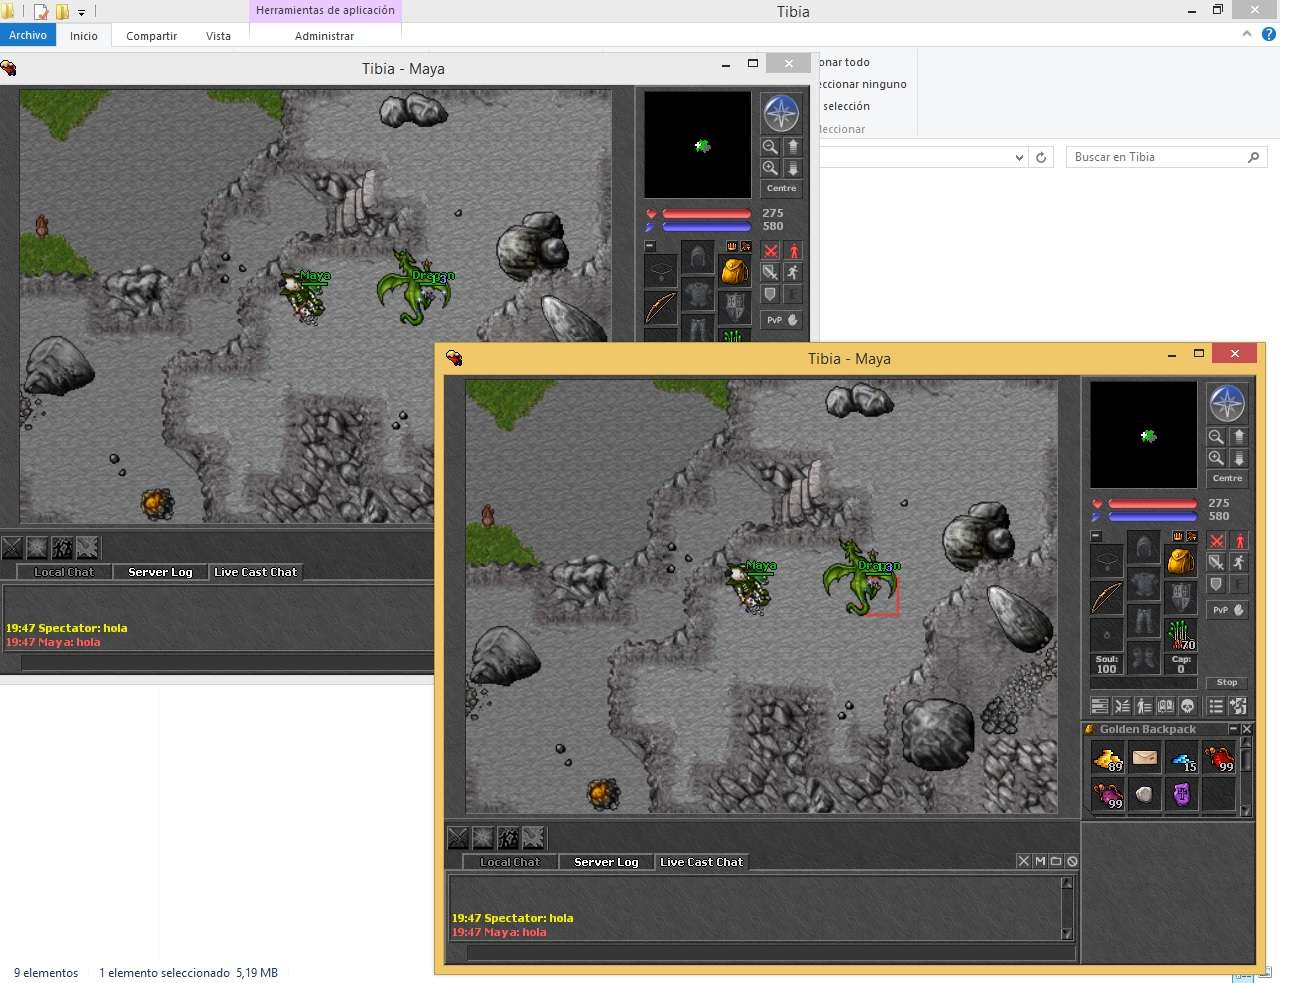The height and width of the screenshot is (983, 1294).
Task: Switch to Server Log tab in front window
Action: tap(606, 862)
